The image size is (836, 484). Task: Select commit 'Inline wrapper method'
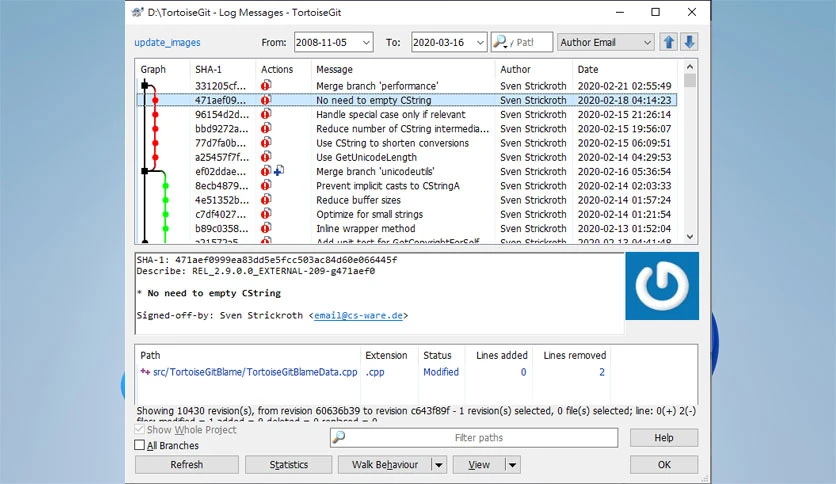[407, 229]
